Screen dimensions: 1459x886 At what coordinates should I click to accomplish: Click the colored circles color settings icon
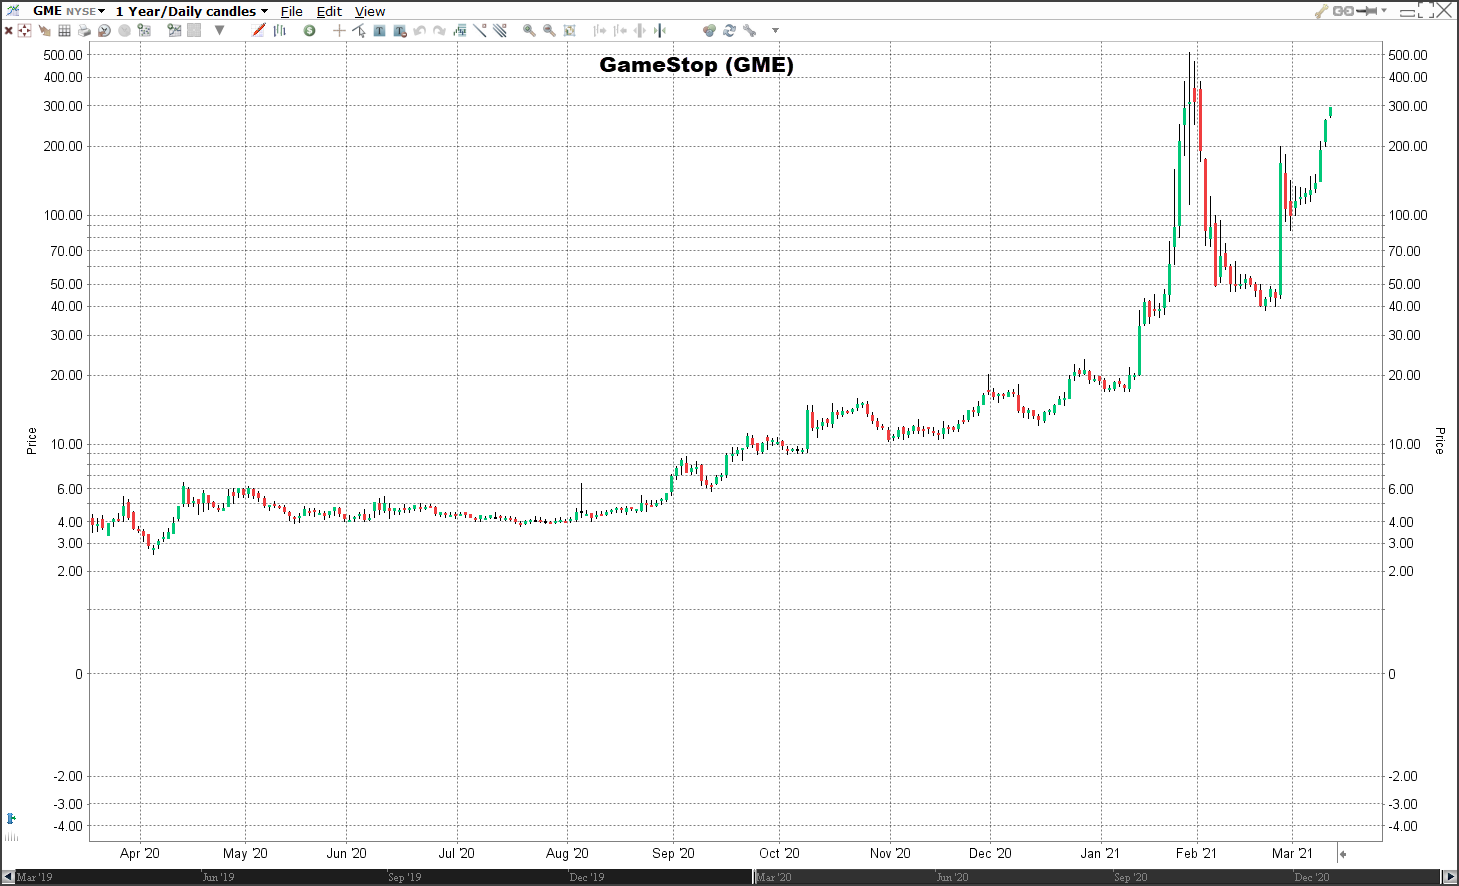[709, 31]
